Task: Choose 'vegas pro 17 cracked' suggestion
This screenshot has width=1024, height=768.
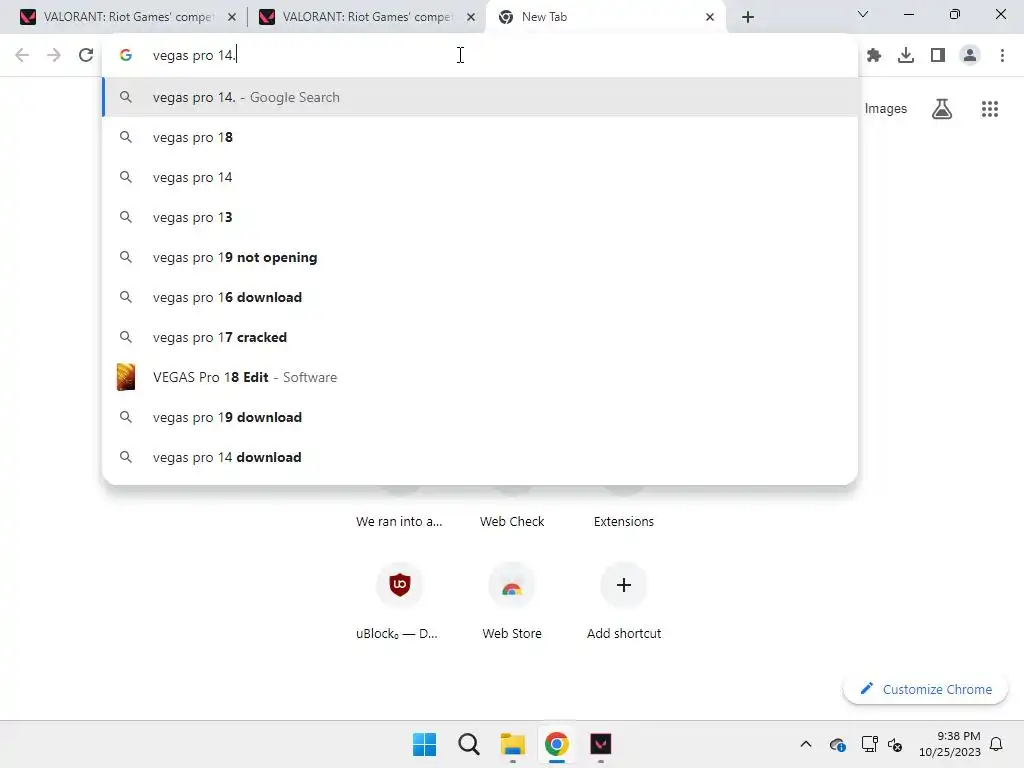Action: click(x=480, y=337)
